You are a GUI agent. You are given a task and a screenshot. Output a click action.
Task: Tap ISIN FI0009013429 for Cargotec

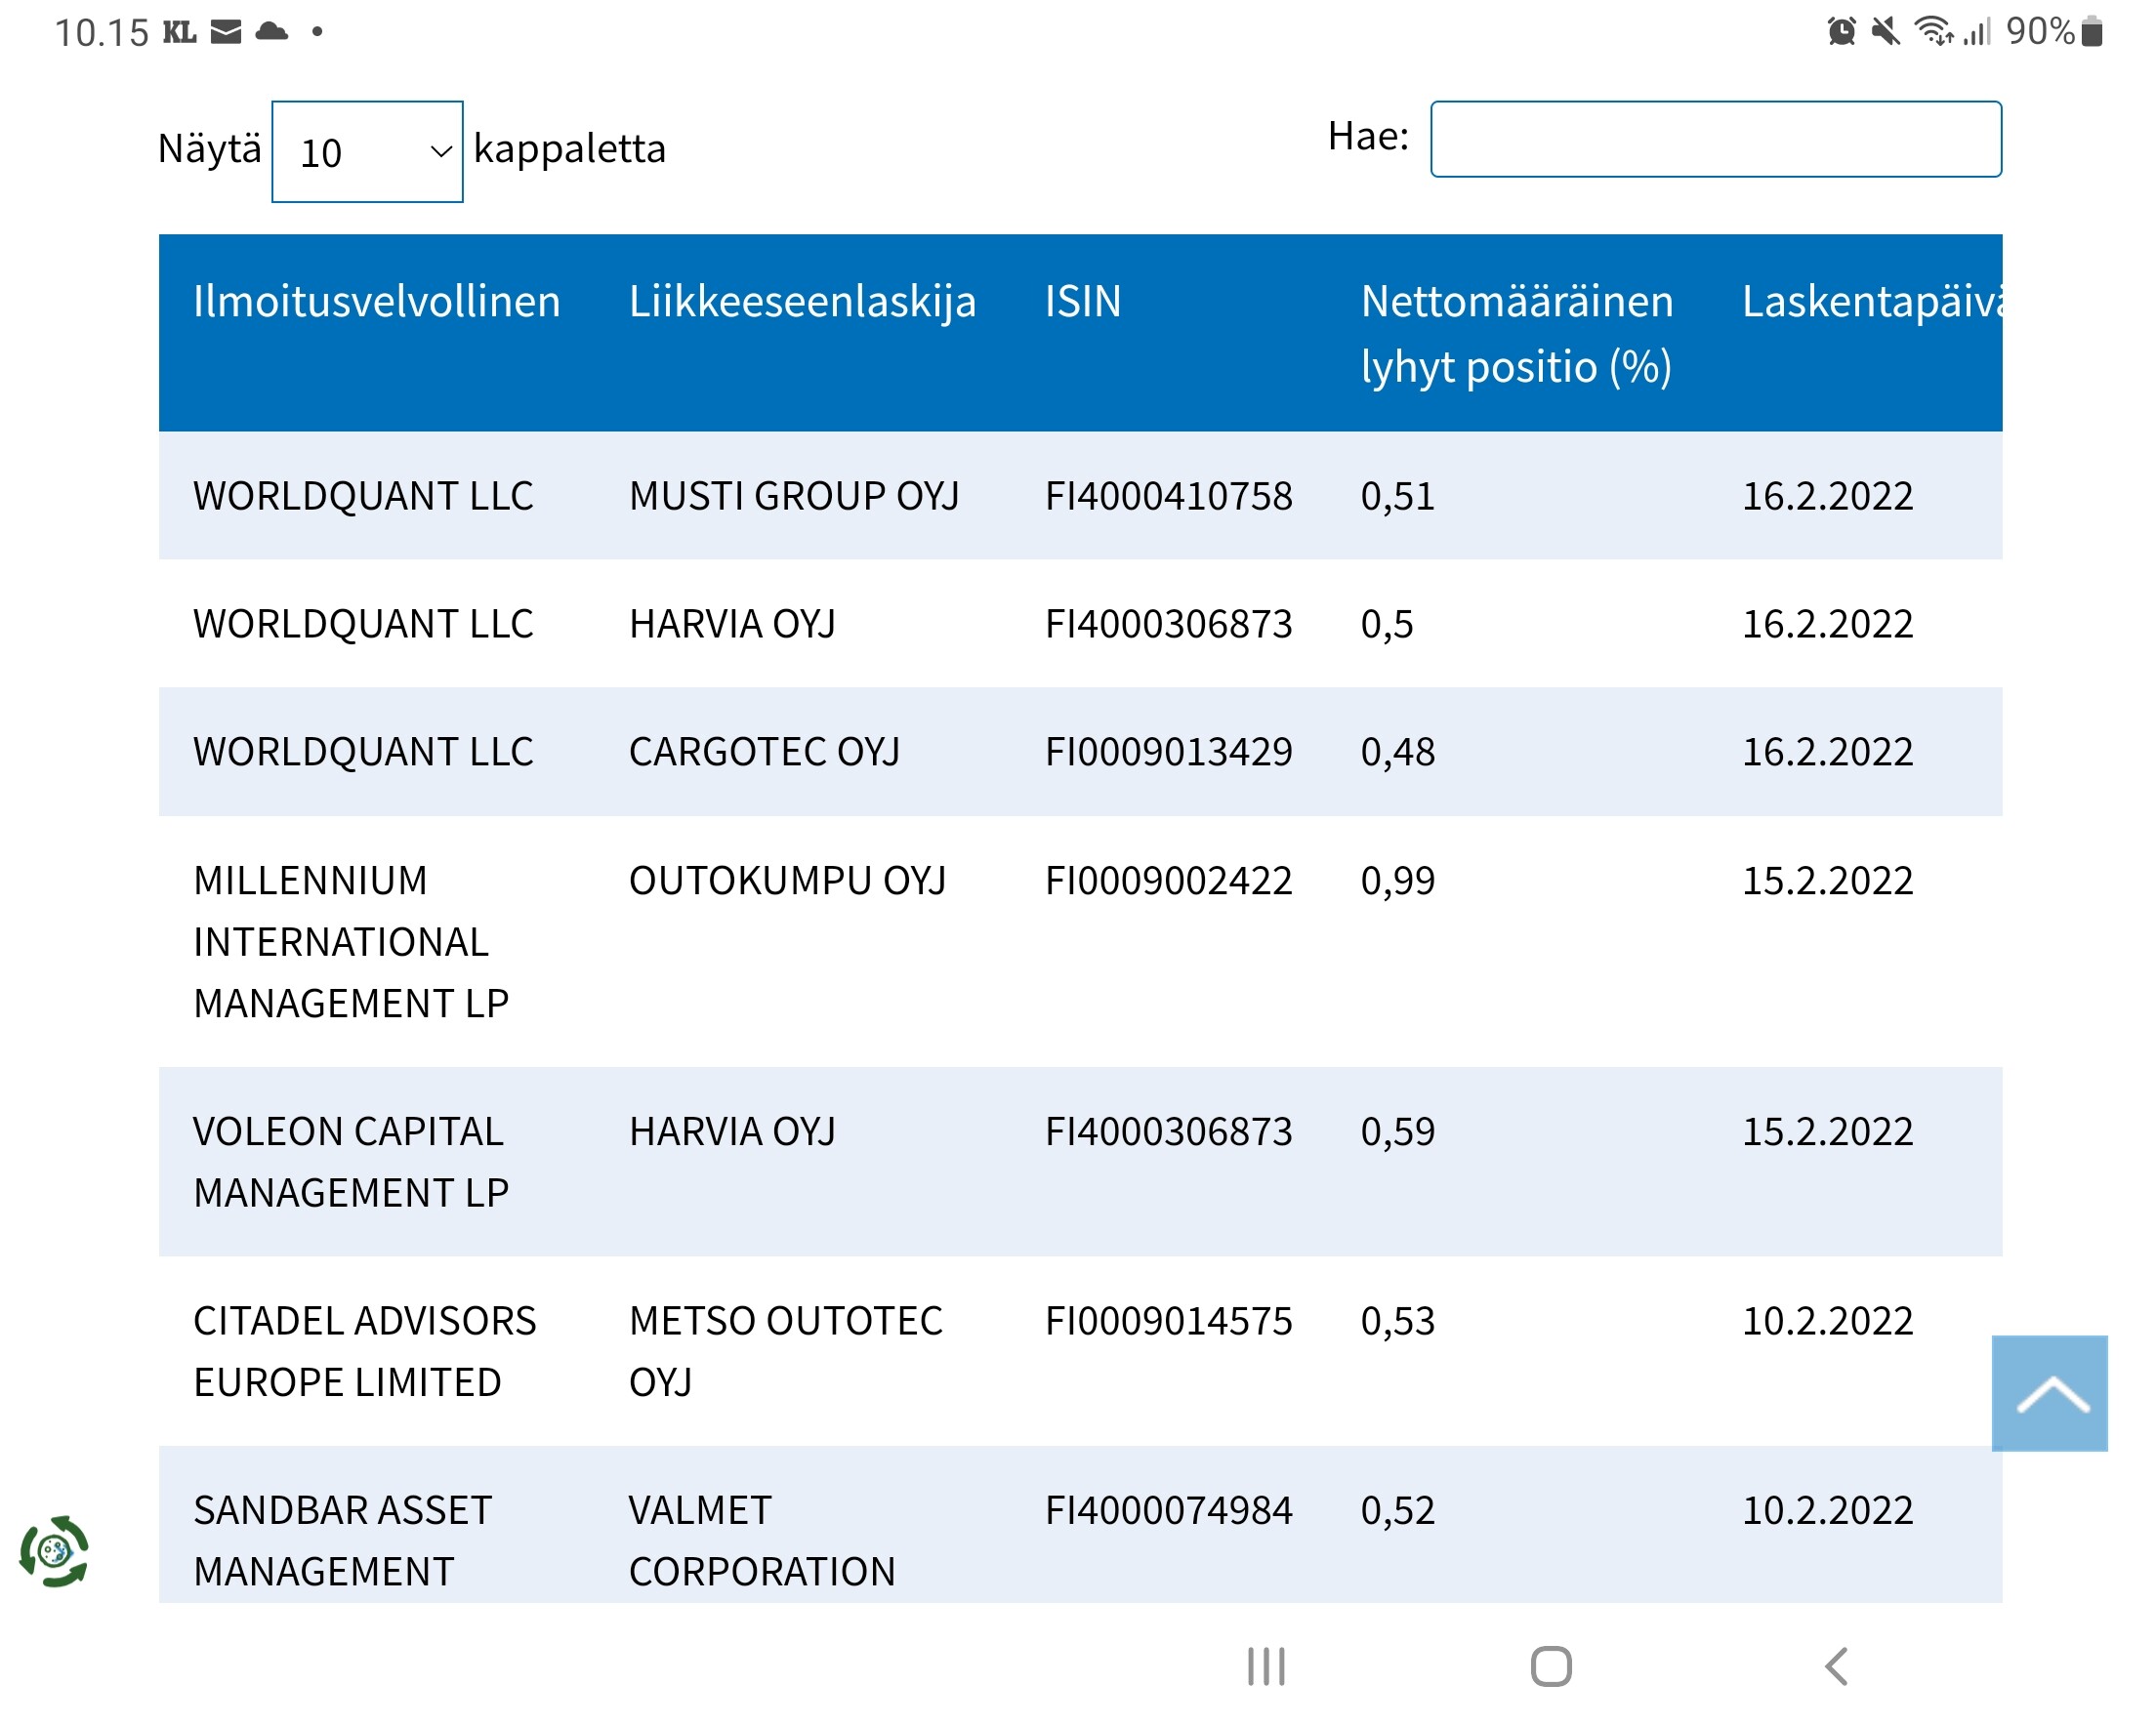click(x=1168, y=752)
